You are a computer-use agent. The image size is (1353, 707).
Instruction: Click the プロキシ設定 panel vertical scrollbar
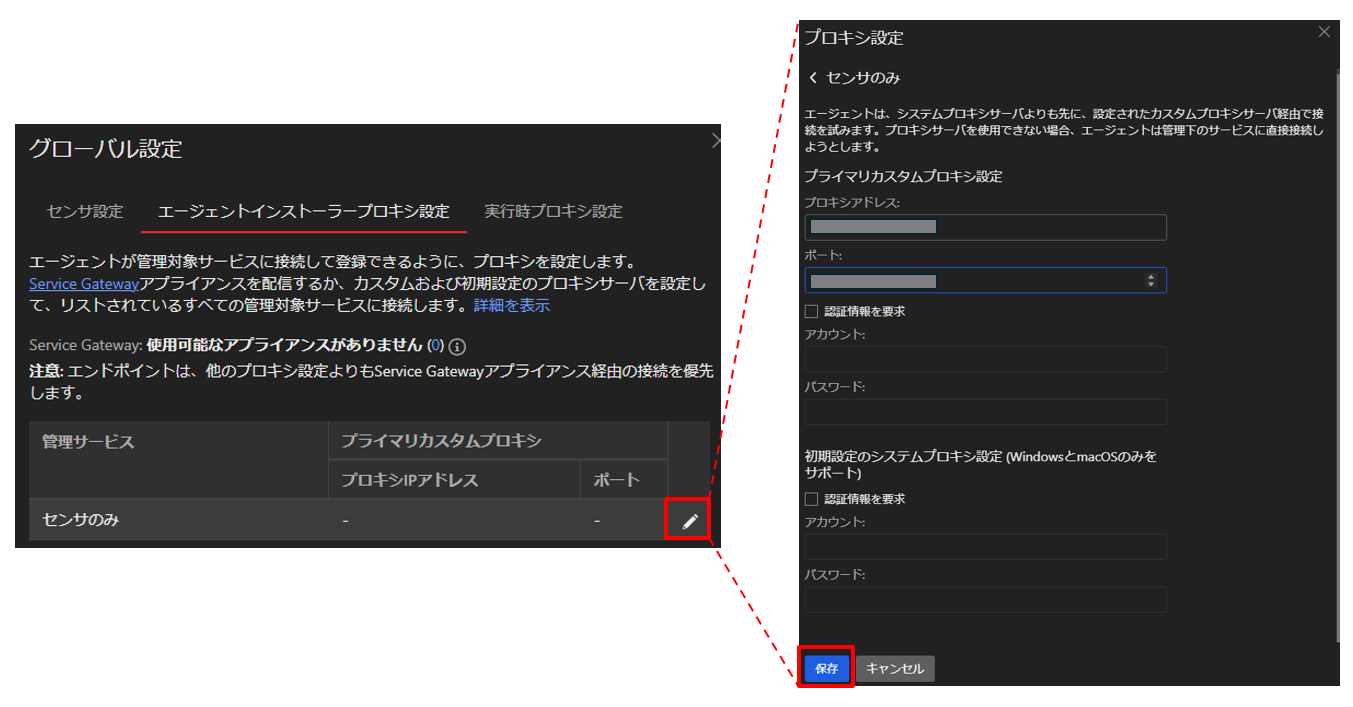point(1338,350)
